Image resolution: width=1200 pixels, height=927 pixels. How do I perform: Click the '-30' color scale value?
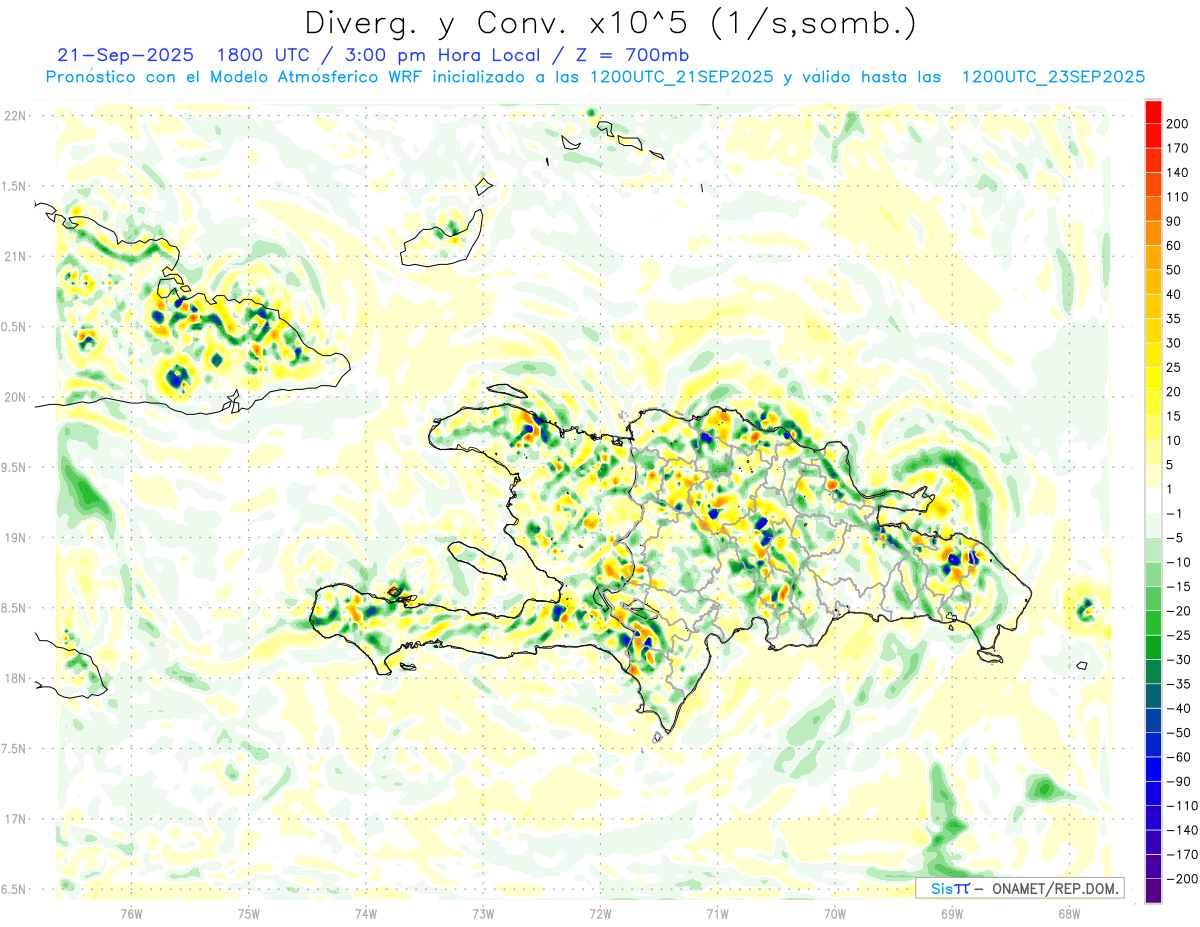coord(1179,660)
